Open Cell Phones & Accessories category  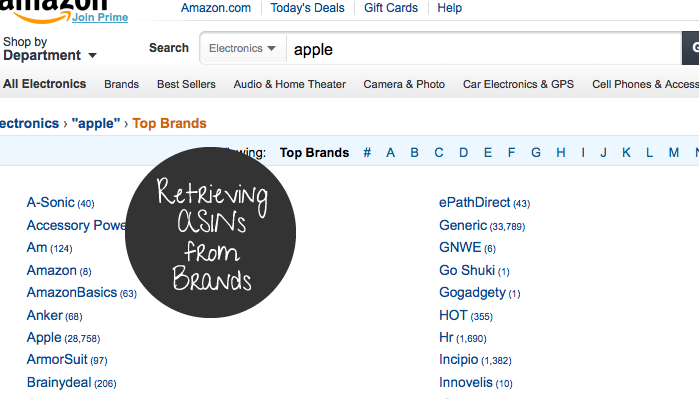coord(645,84)
